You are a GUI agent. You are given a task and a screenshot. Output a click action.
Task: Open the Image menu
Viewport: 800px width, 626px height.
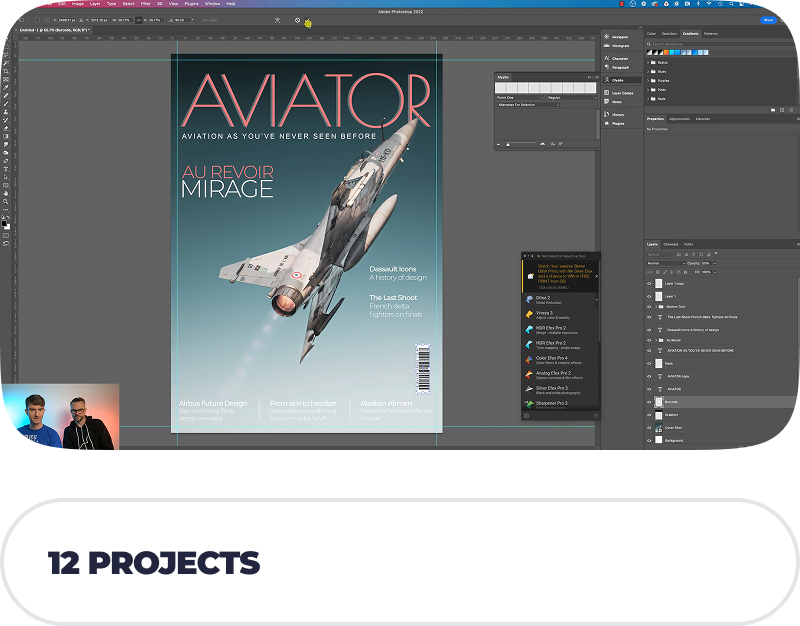[78, 4]
